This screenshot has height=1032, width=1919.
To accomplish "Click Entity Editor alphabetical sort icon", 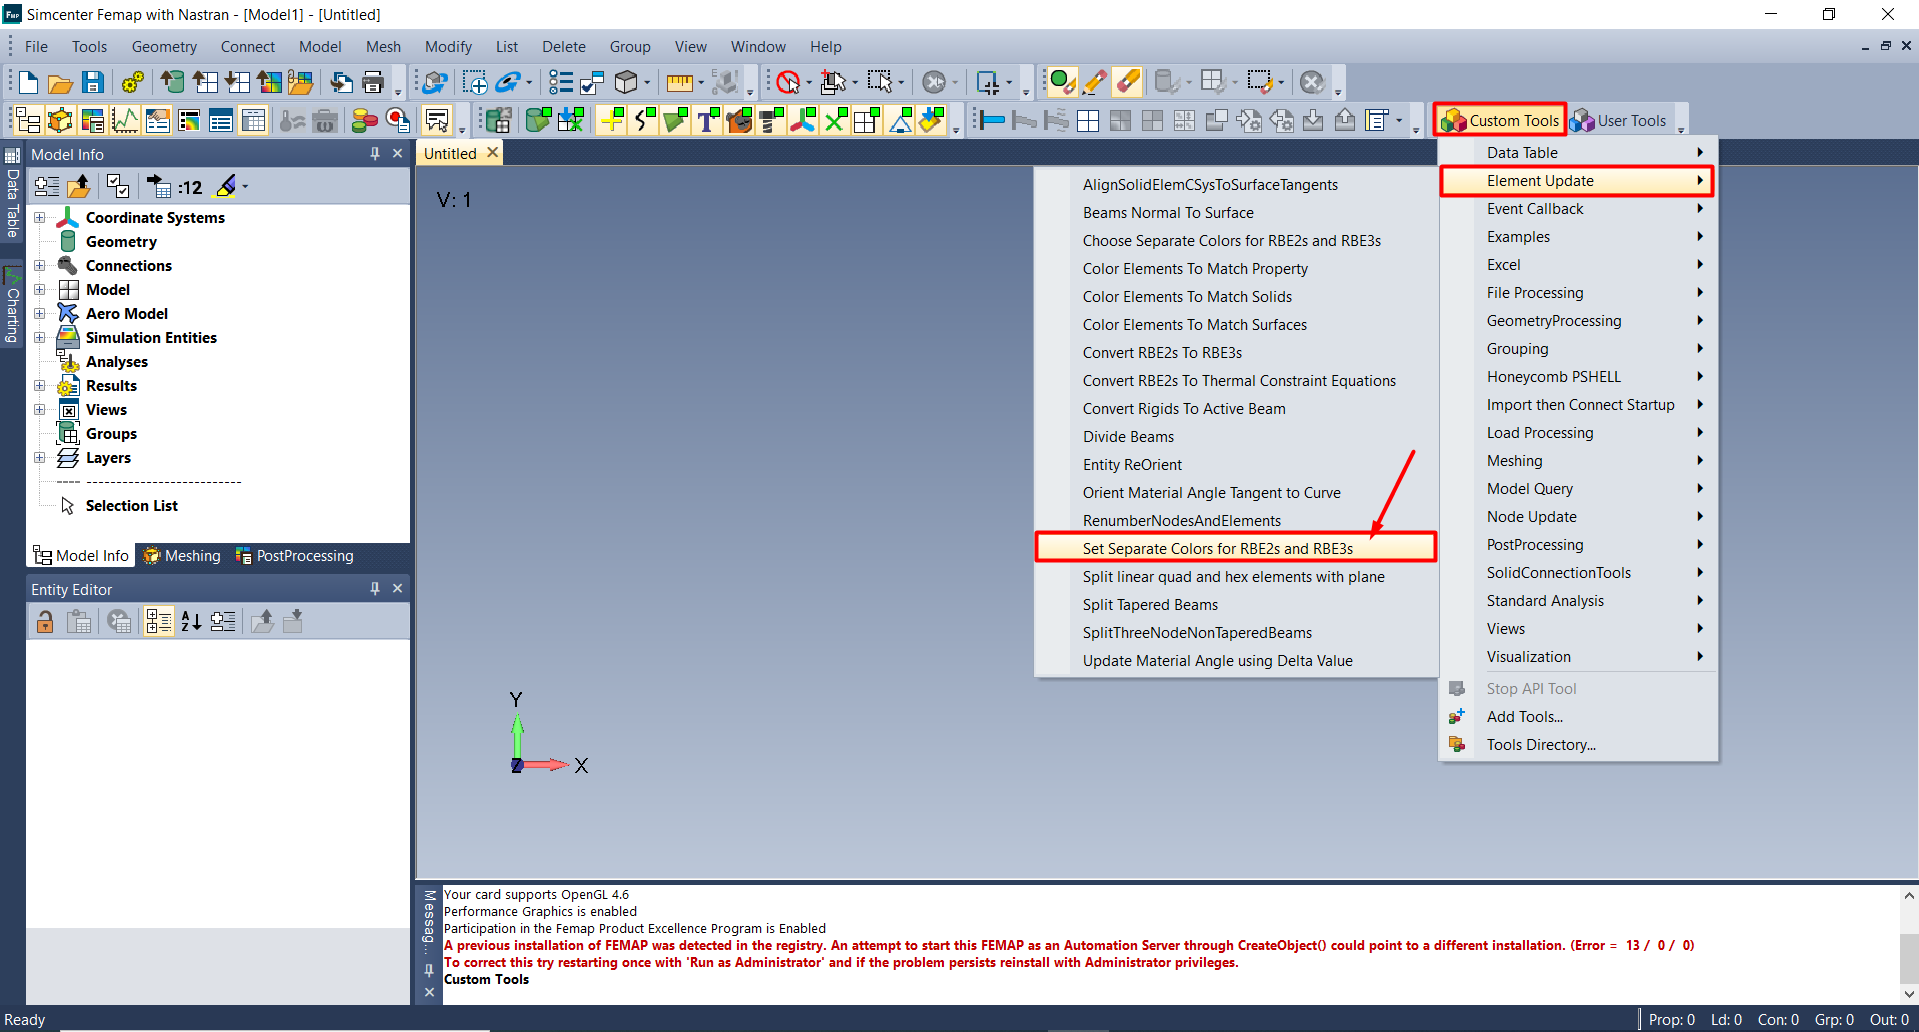I will (x=191, y=622).
